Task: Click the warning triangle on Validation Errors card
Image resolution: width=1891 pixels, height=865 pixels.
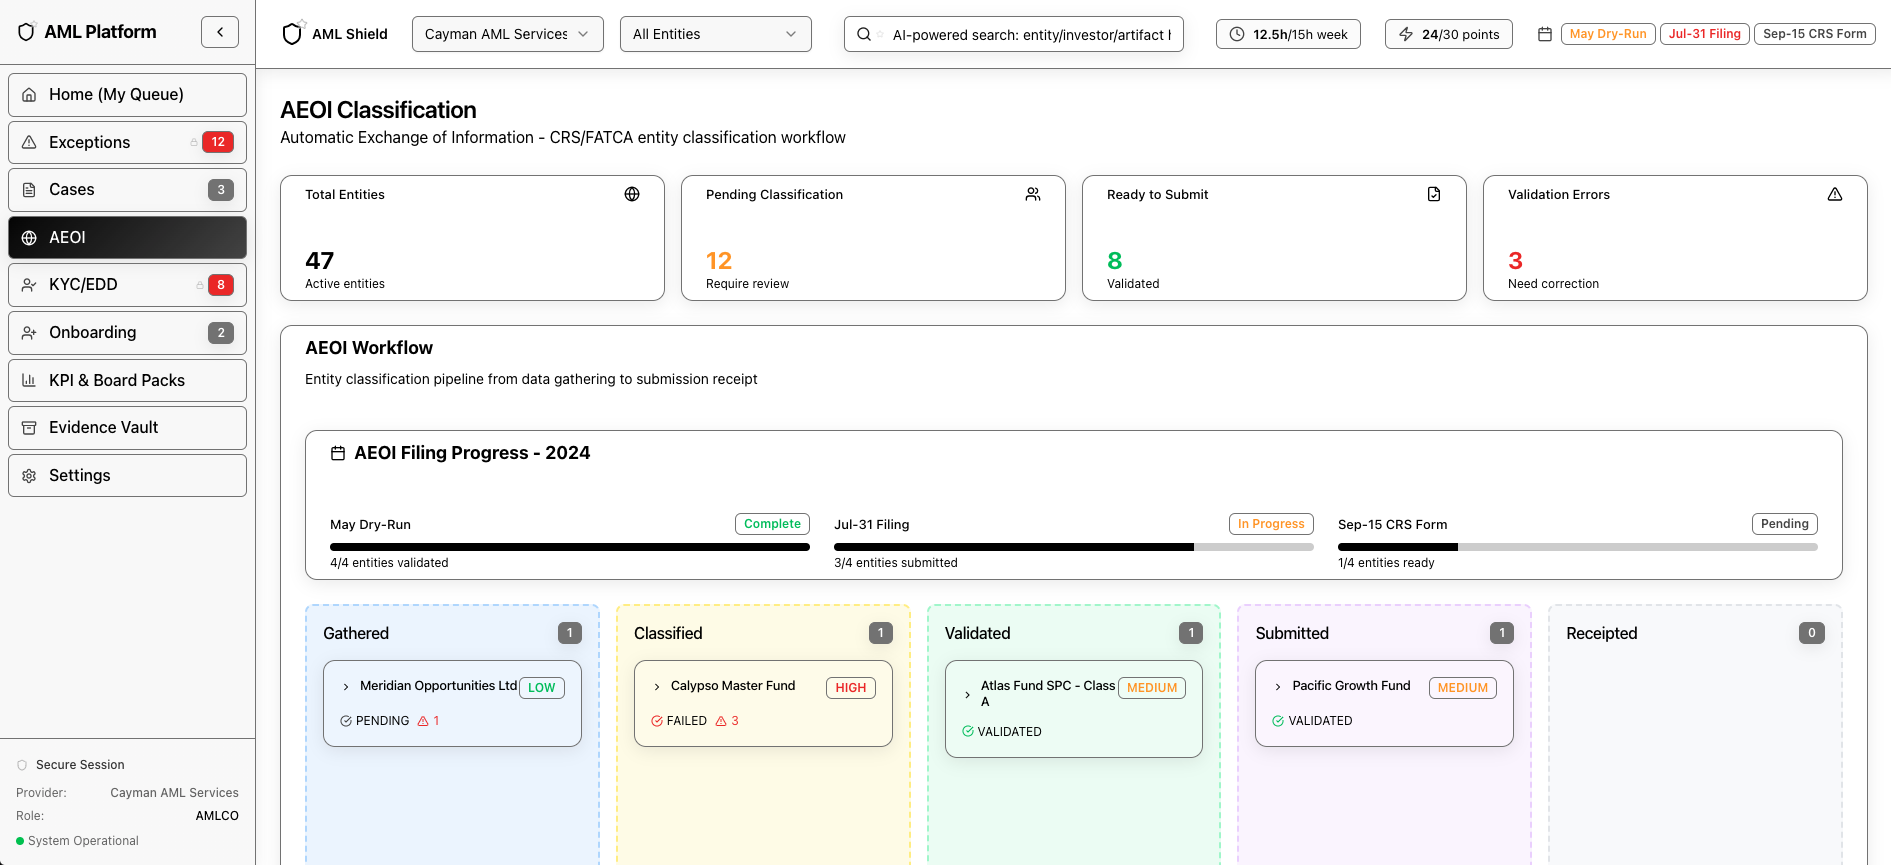Action: [x=1834, y=194]
